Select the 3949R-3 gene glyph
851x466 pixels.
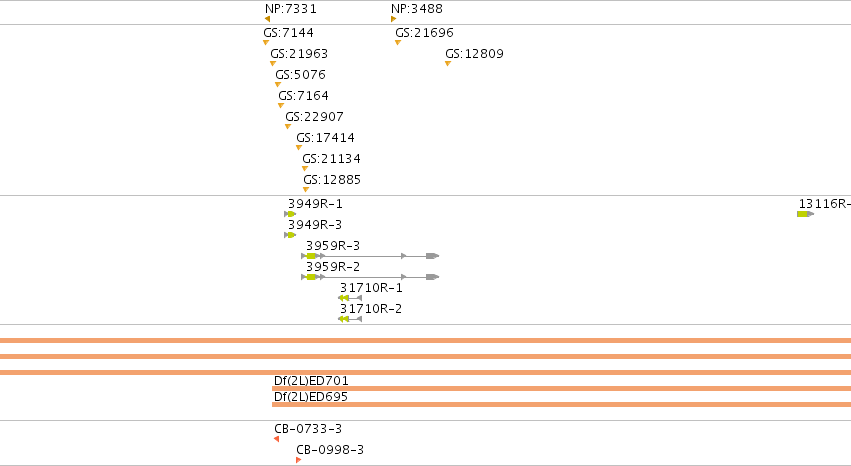(290, 235)
